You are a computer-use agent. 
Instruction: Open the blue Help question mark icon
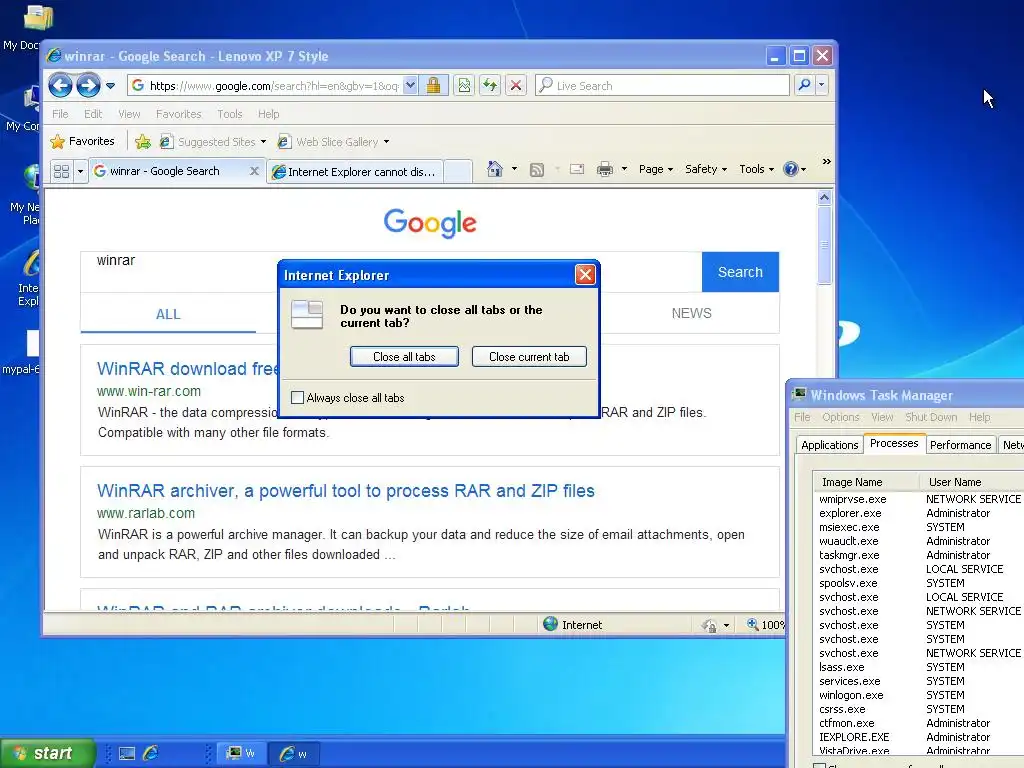pos(791,169)
